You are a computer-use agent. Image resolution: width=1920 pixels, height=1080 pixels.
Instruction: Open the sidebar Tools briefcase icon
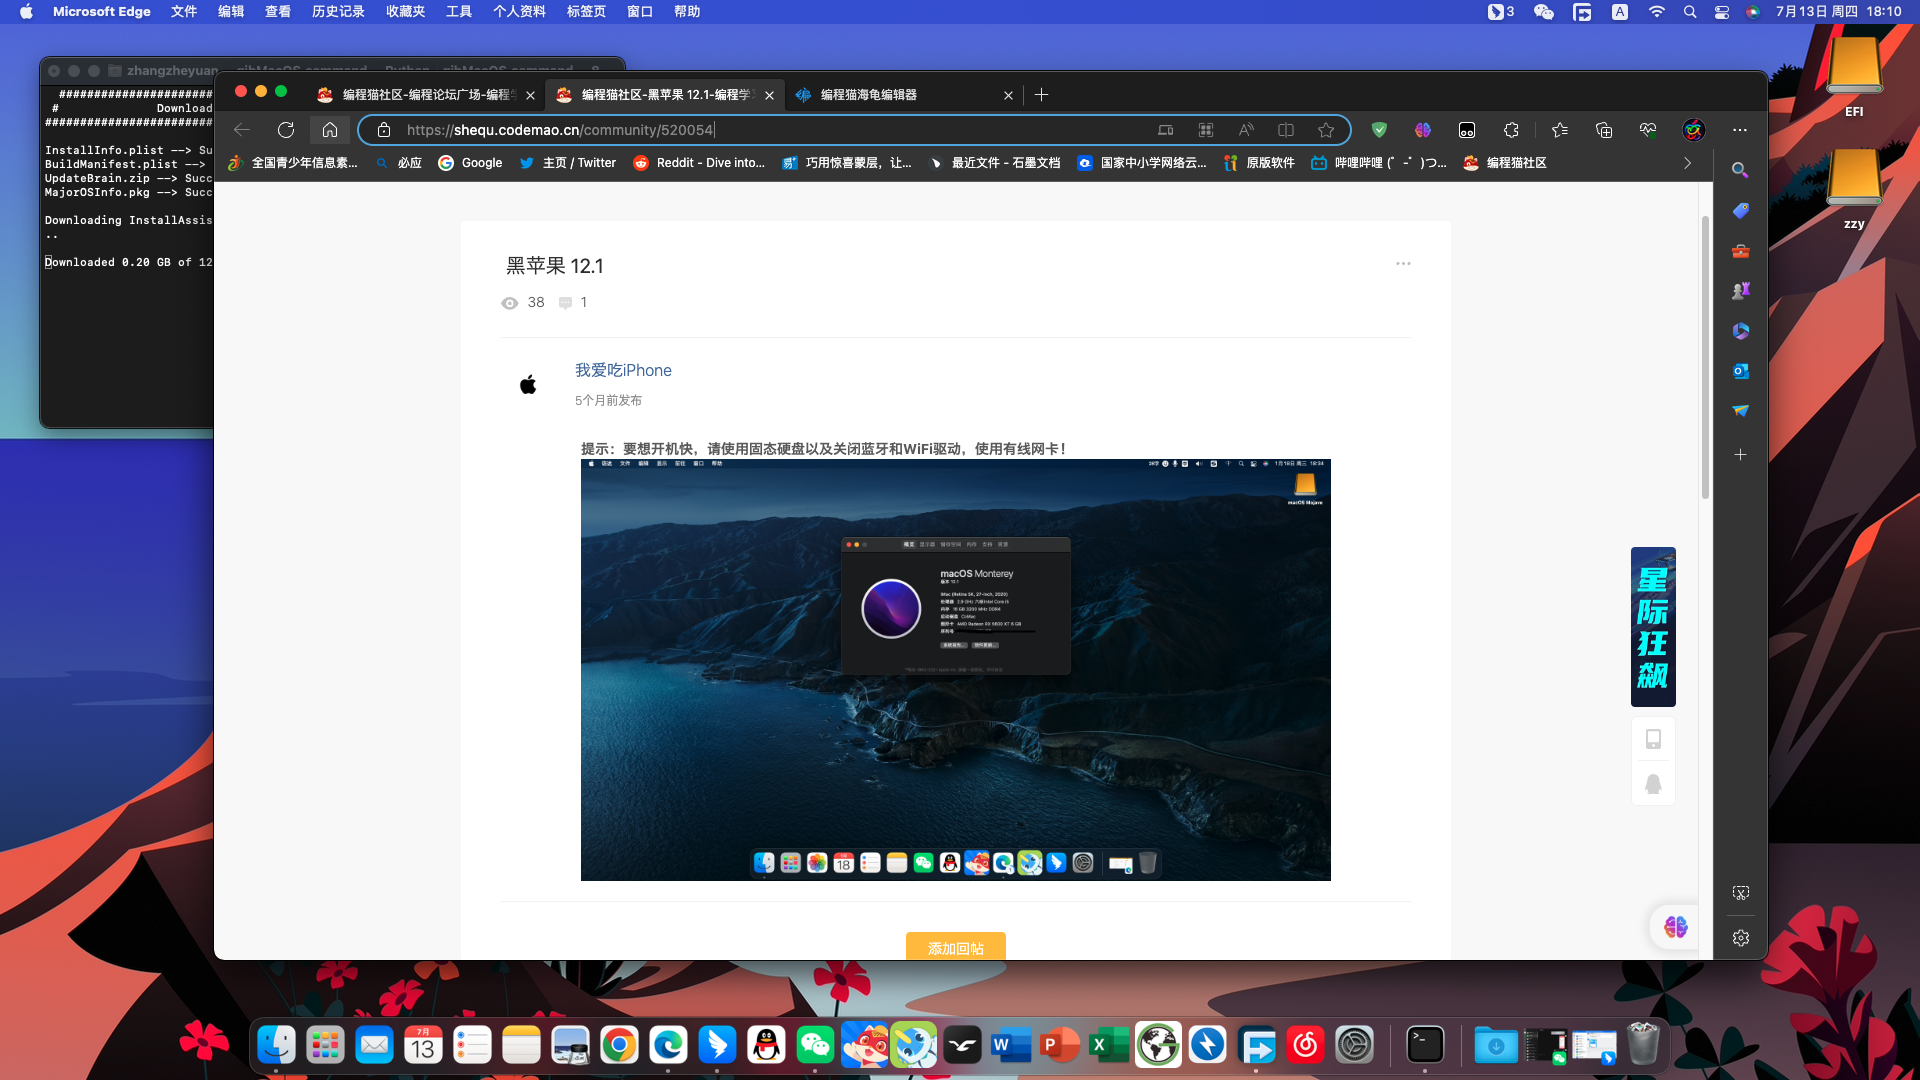tap(1741, 251)
